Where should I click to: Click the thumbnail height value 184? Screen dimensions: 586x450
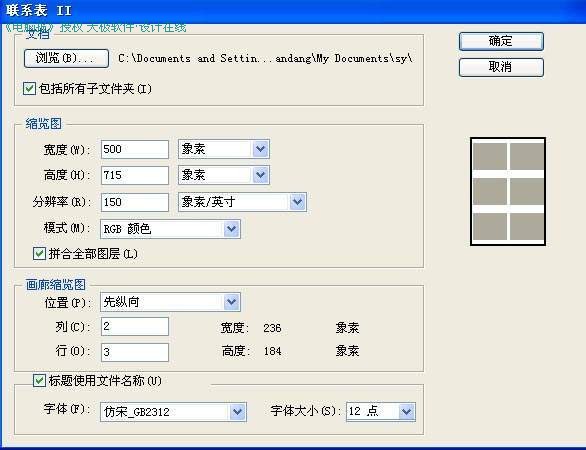(272, 351)
